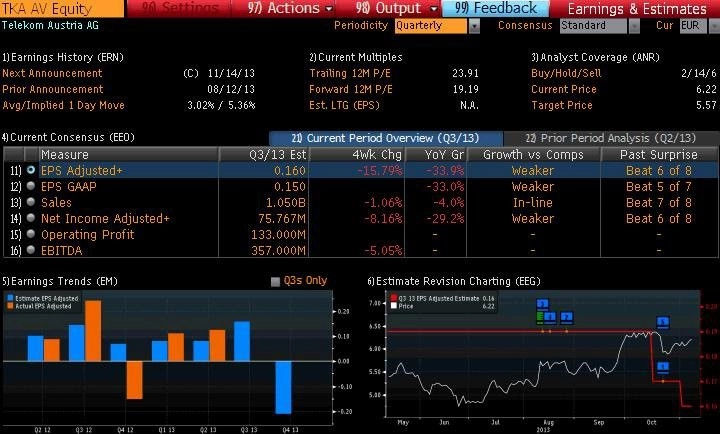This screenshot has width=720, height=434.
Task: Select the EBITDA radio button
Action: point(31,250)
